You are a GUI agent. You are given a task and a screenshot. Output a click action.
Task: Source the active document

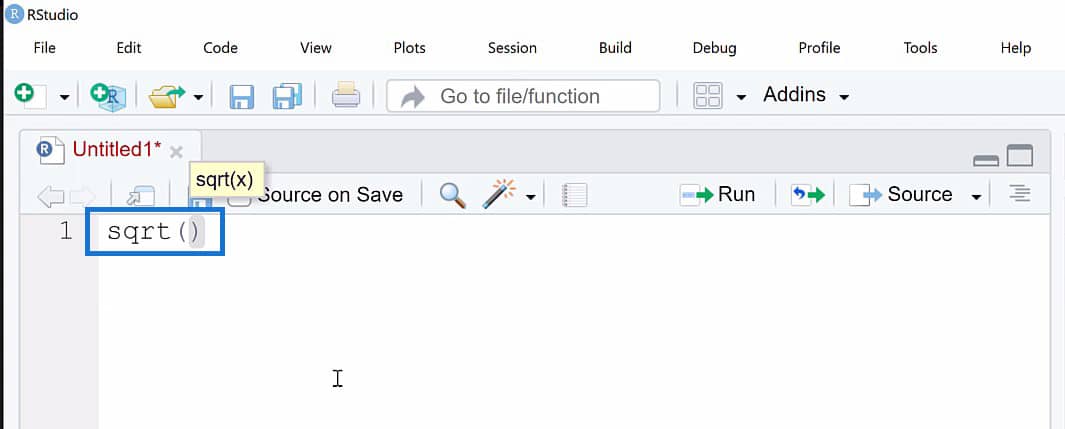click(x=901, y=195)
